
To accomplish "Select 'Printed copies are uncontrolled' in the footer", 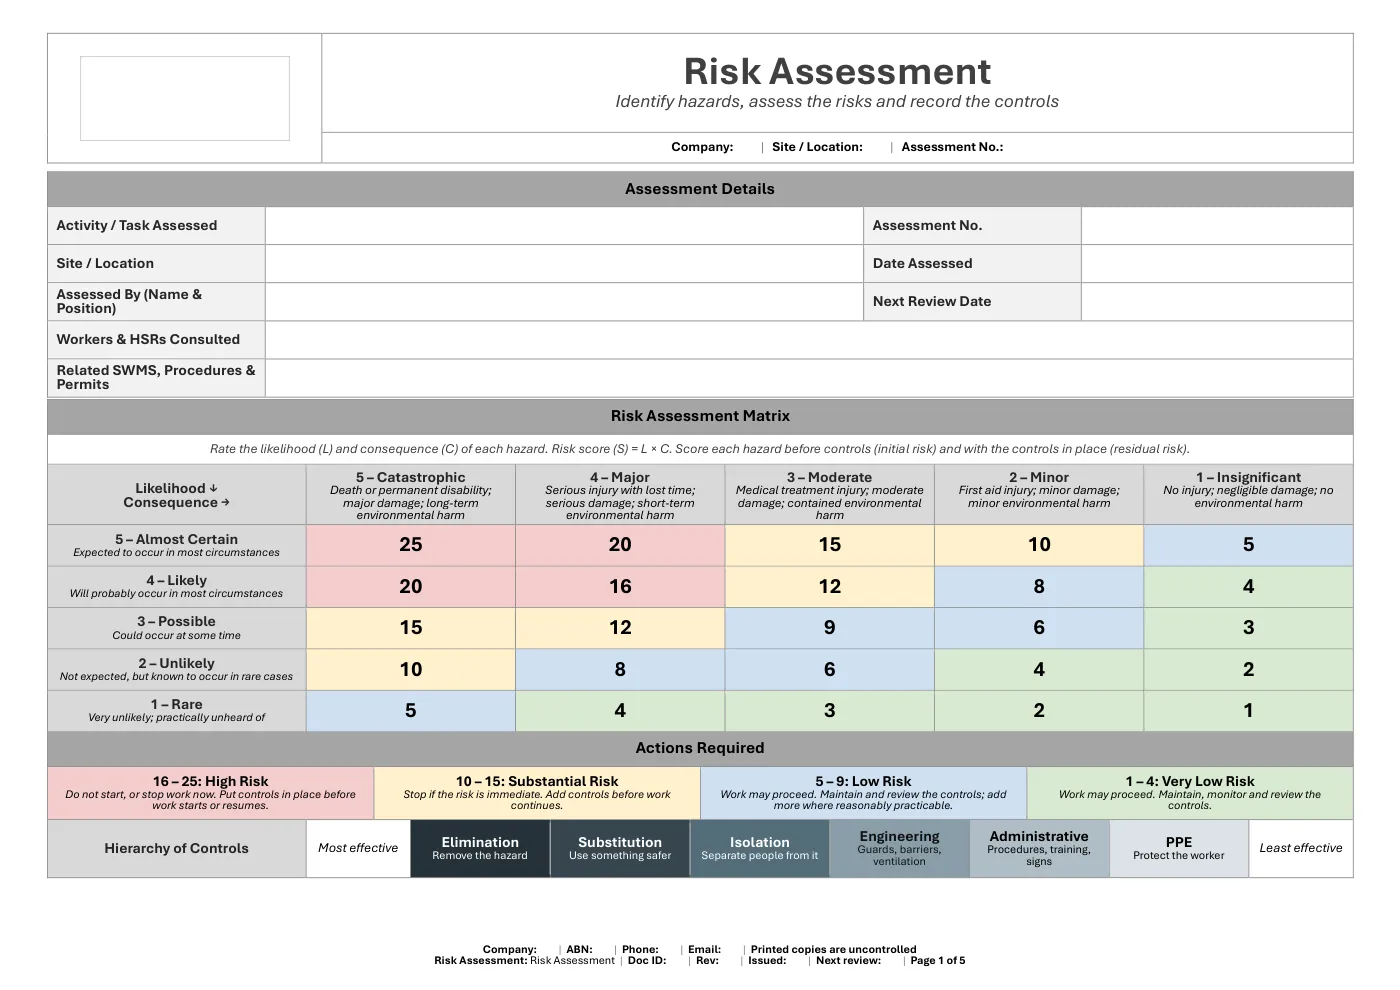I will click(834, 950).
